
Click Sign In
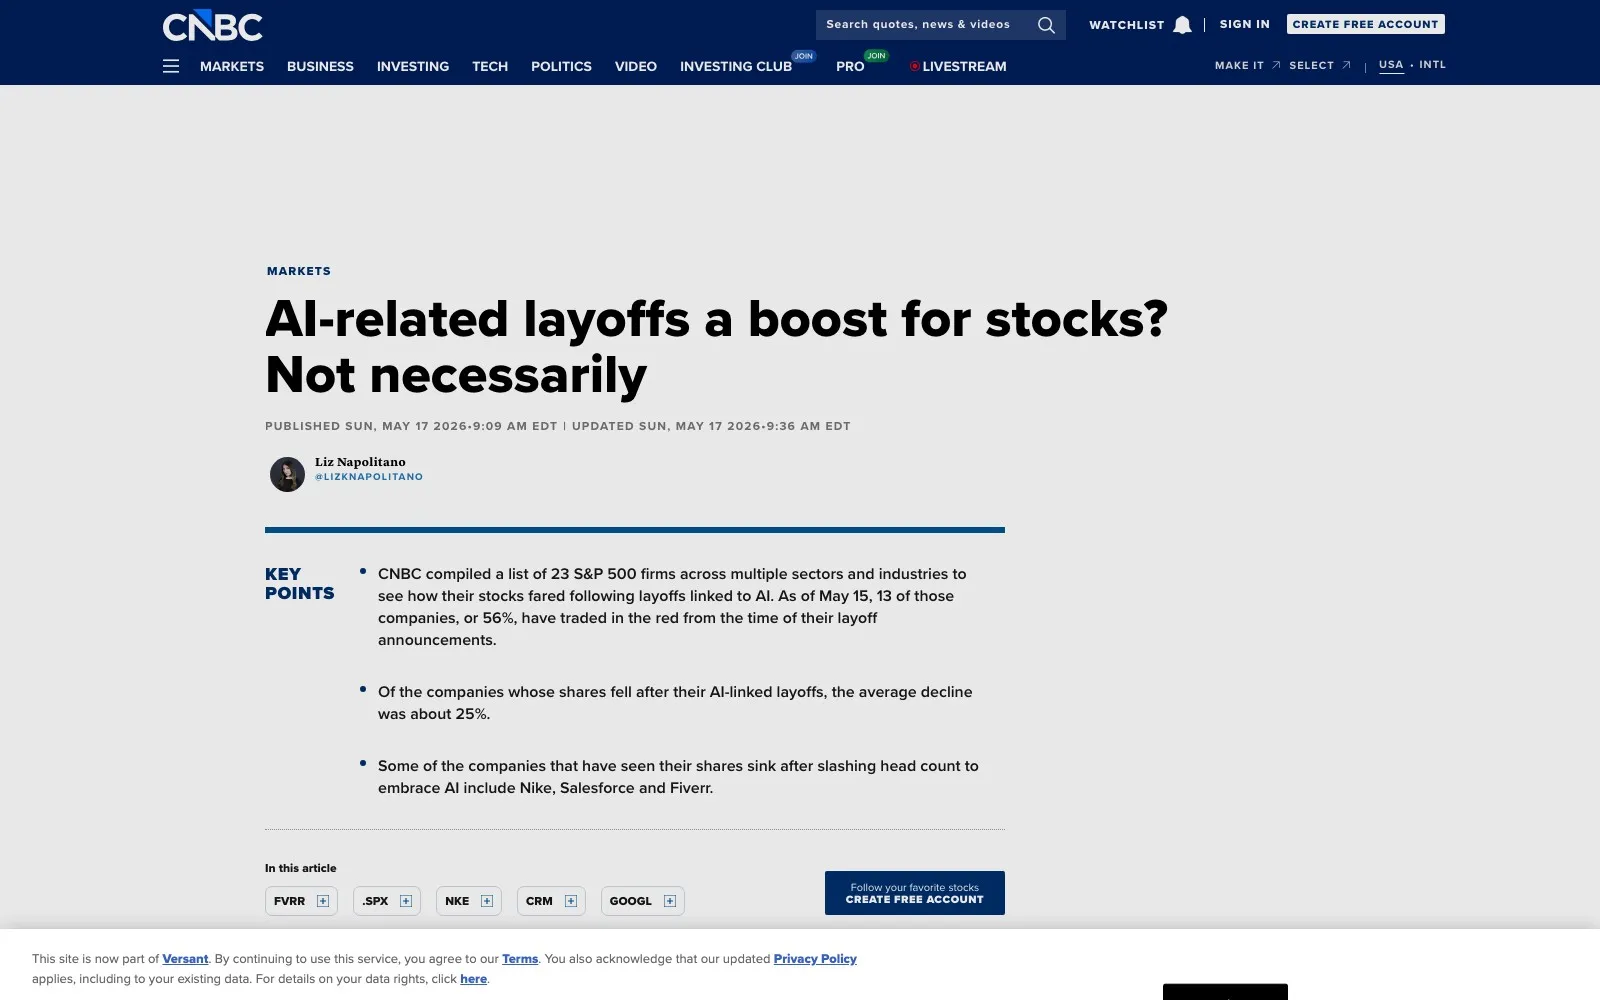[1244, 24]
